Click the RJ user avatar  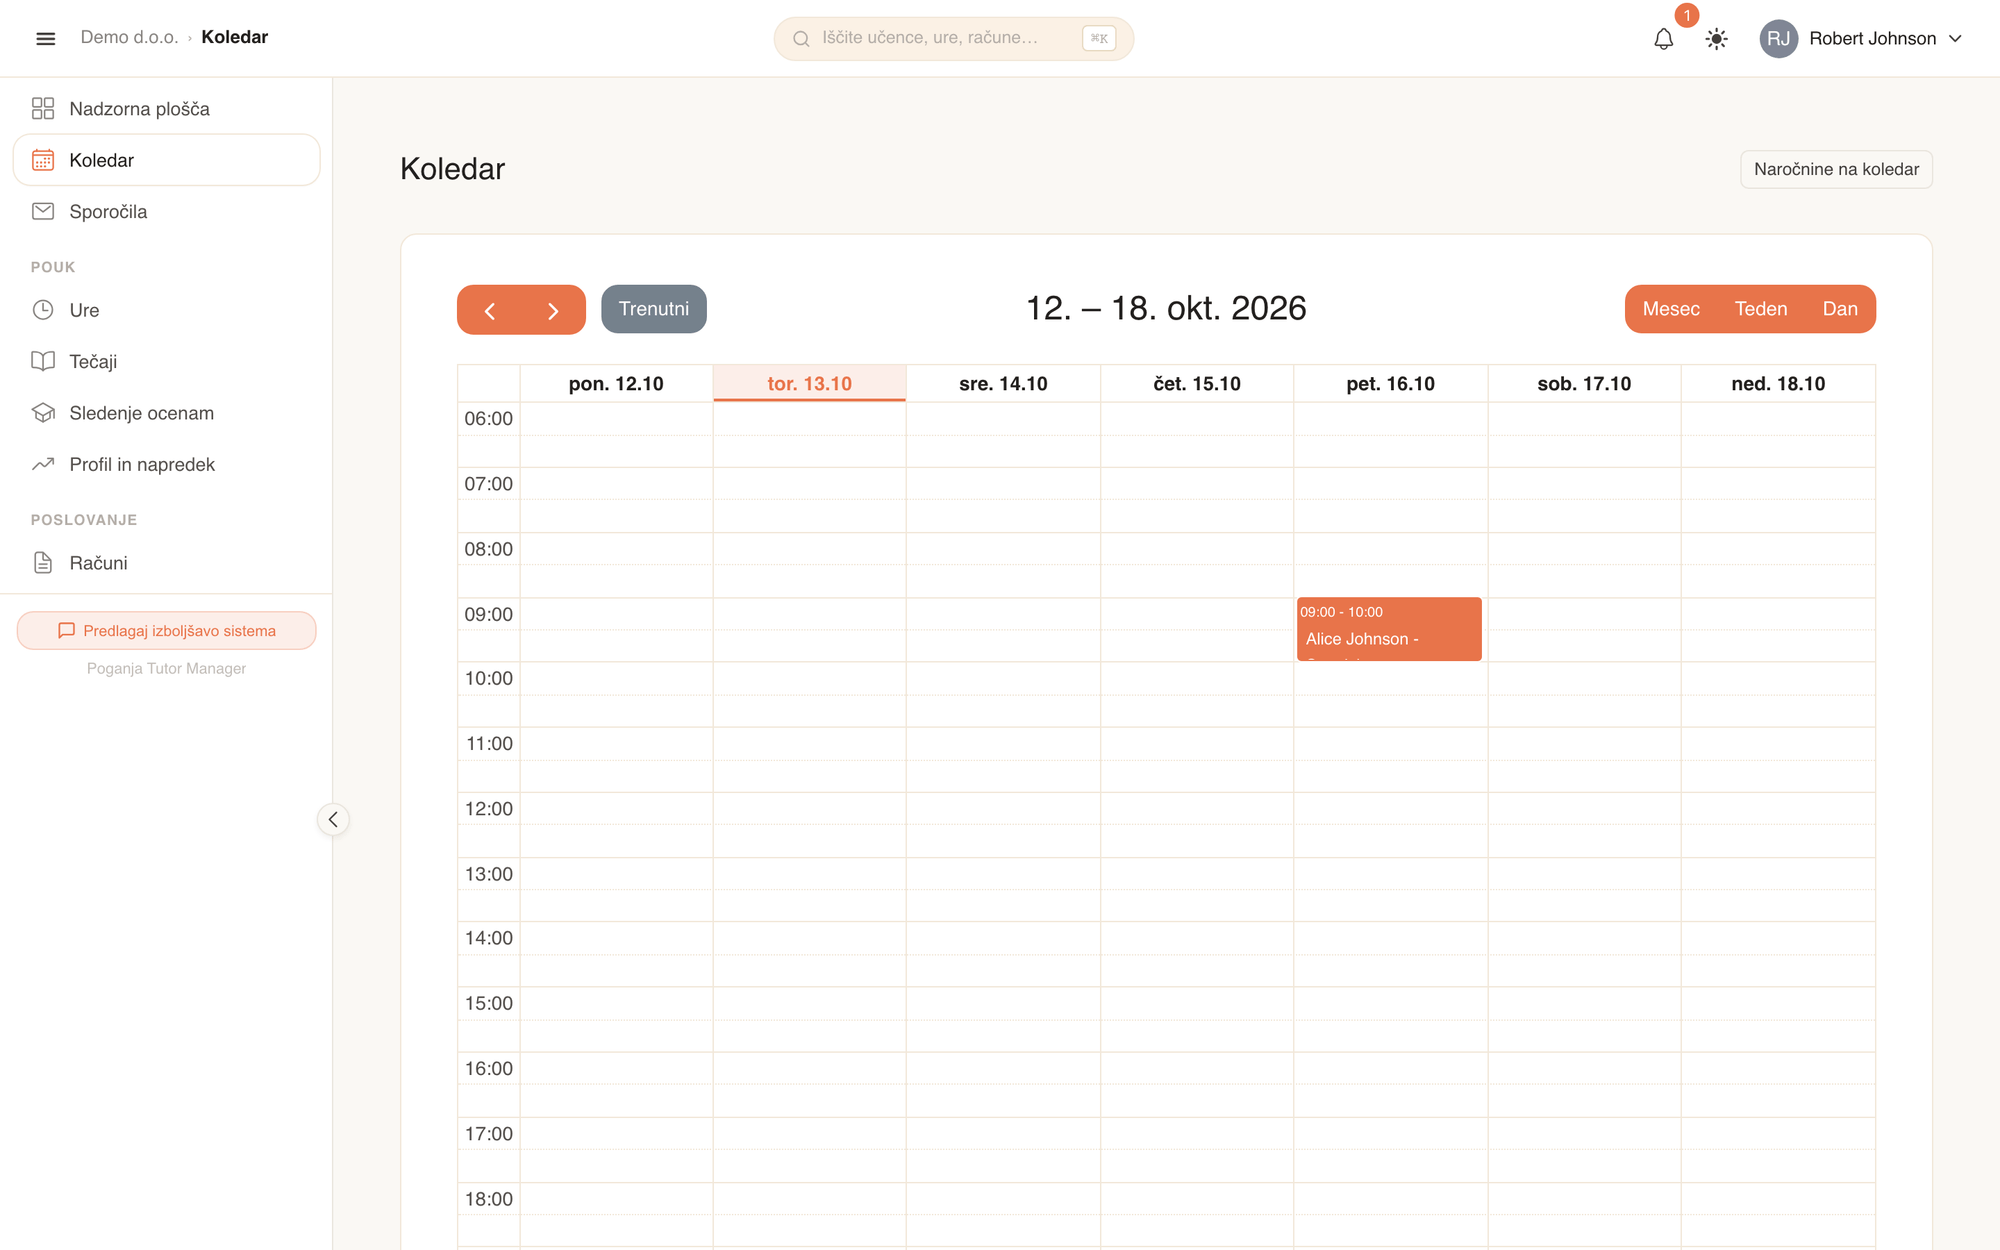(1778, 39)
